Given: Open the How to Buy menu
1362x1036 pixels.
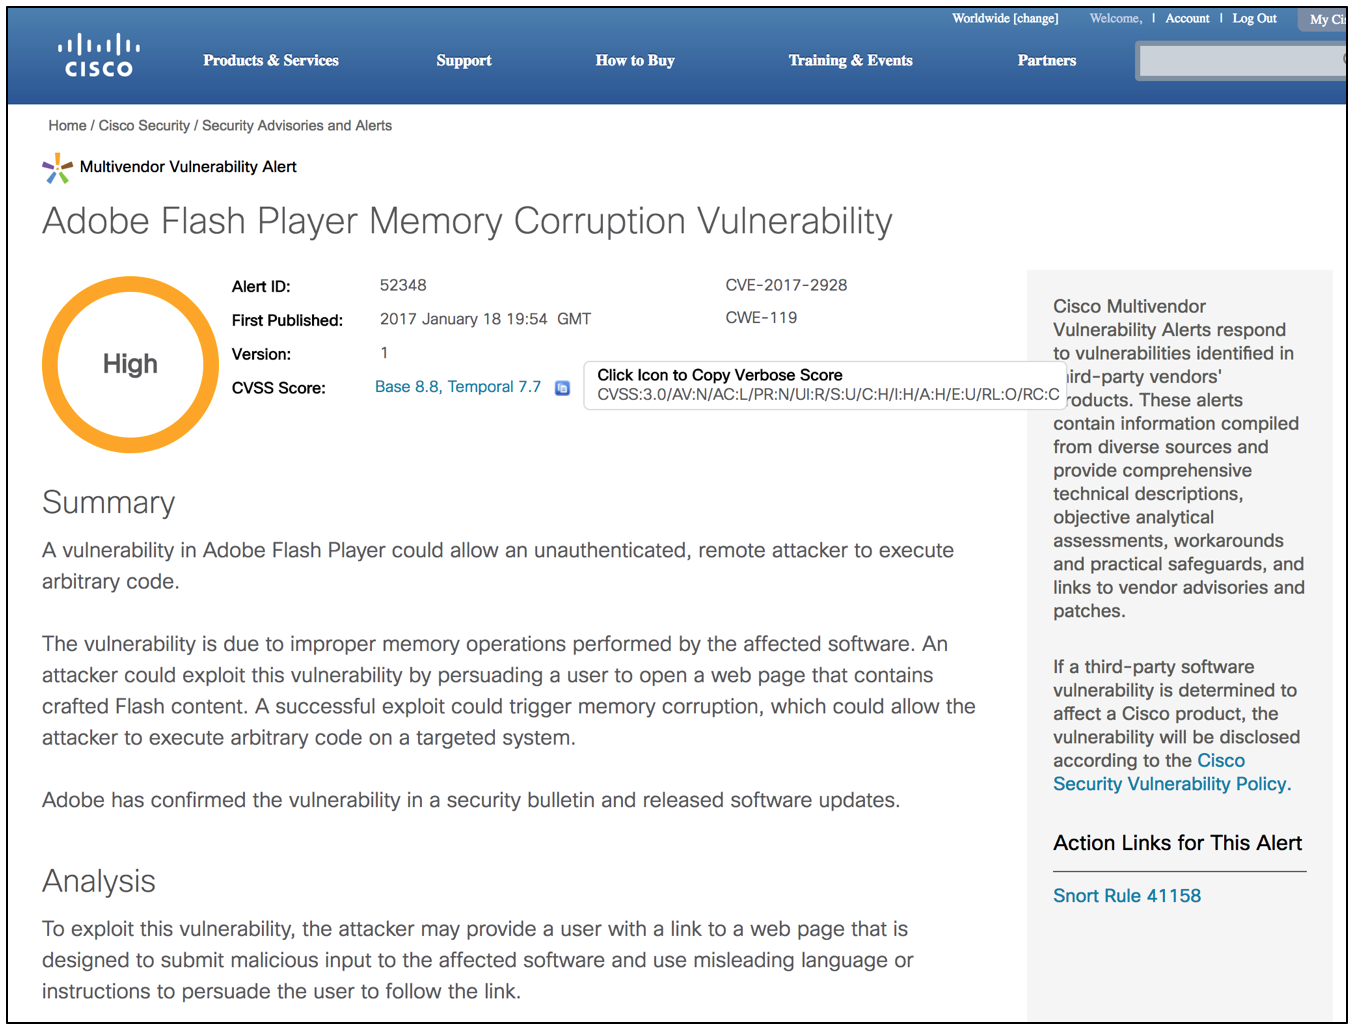Looking at the screenshot, I should click(x=634, y=61).
